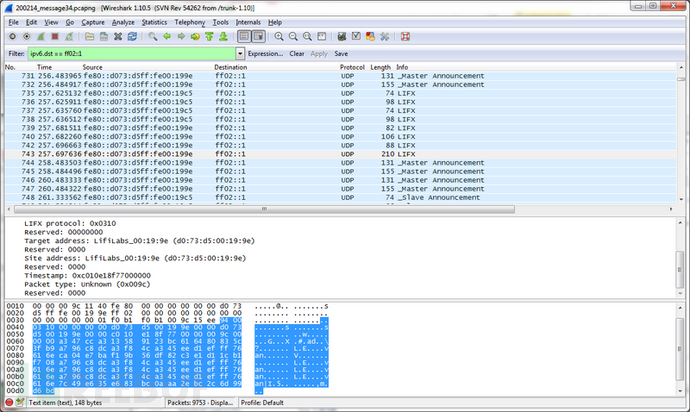Sort by Source column header
Screen dimensions: 690x412
pos(92,67)
